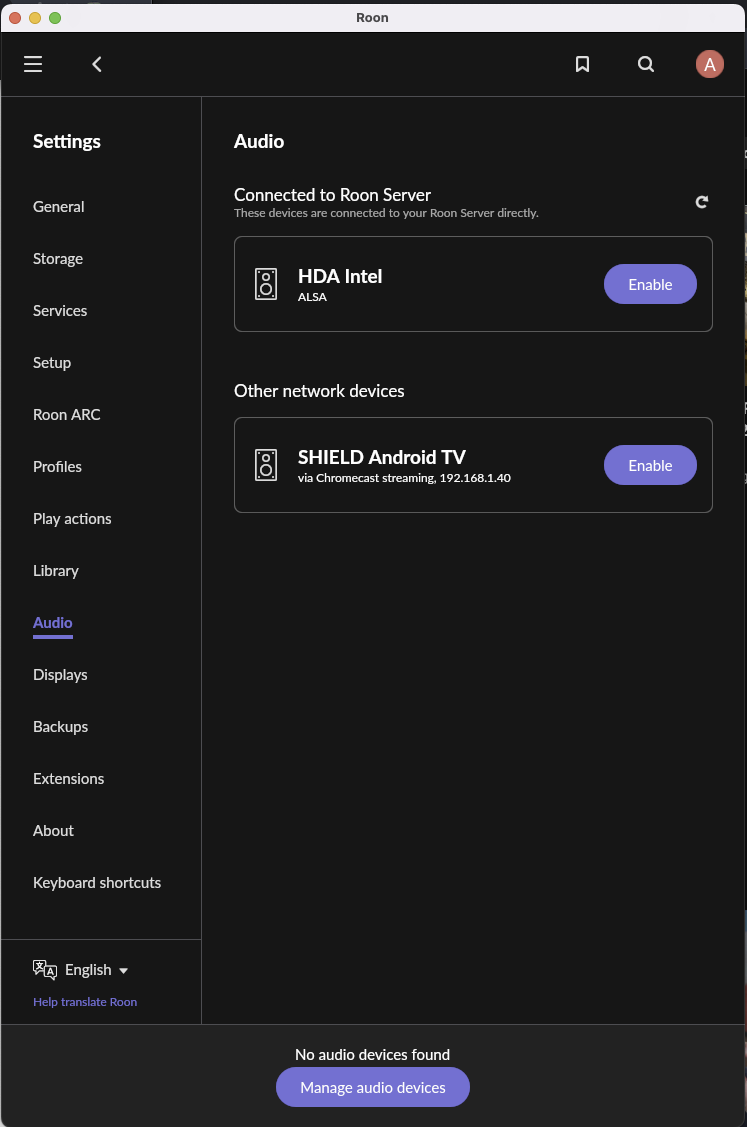
Task: Click Manage audio devices button
Action: click(372, 1087)
